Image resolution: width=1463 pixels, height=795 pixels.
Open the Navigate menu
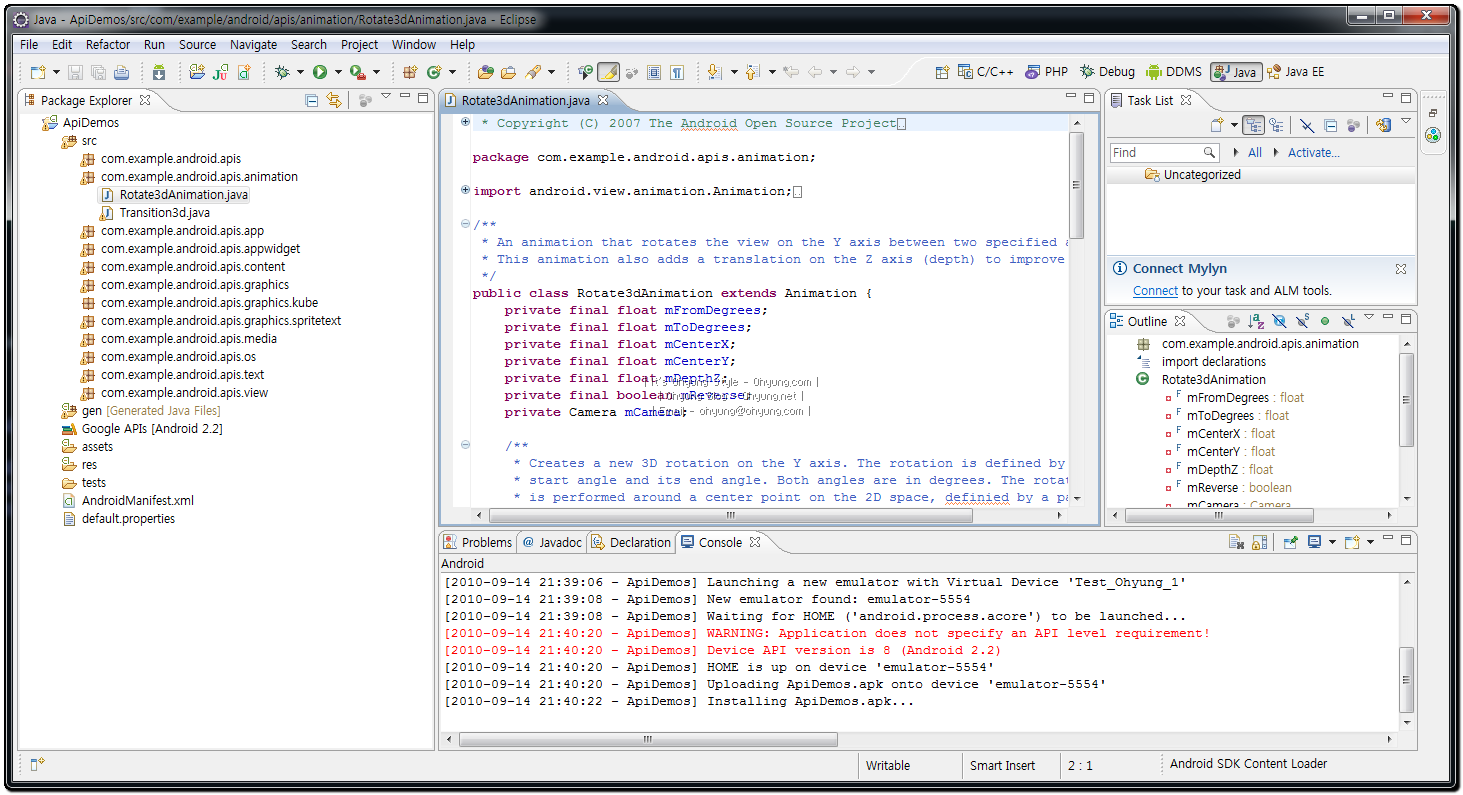(x=253, y=44)
